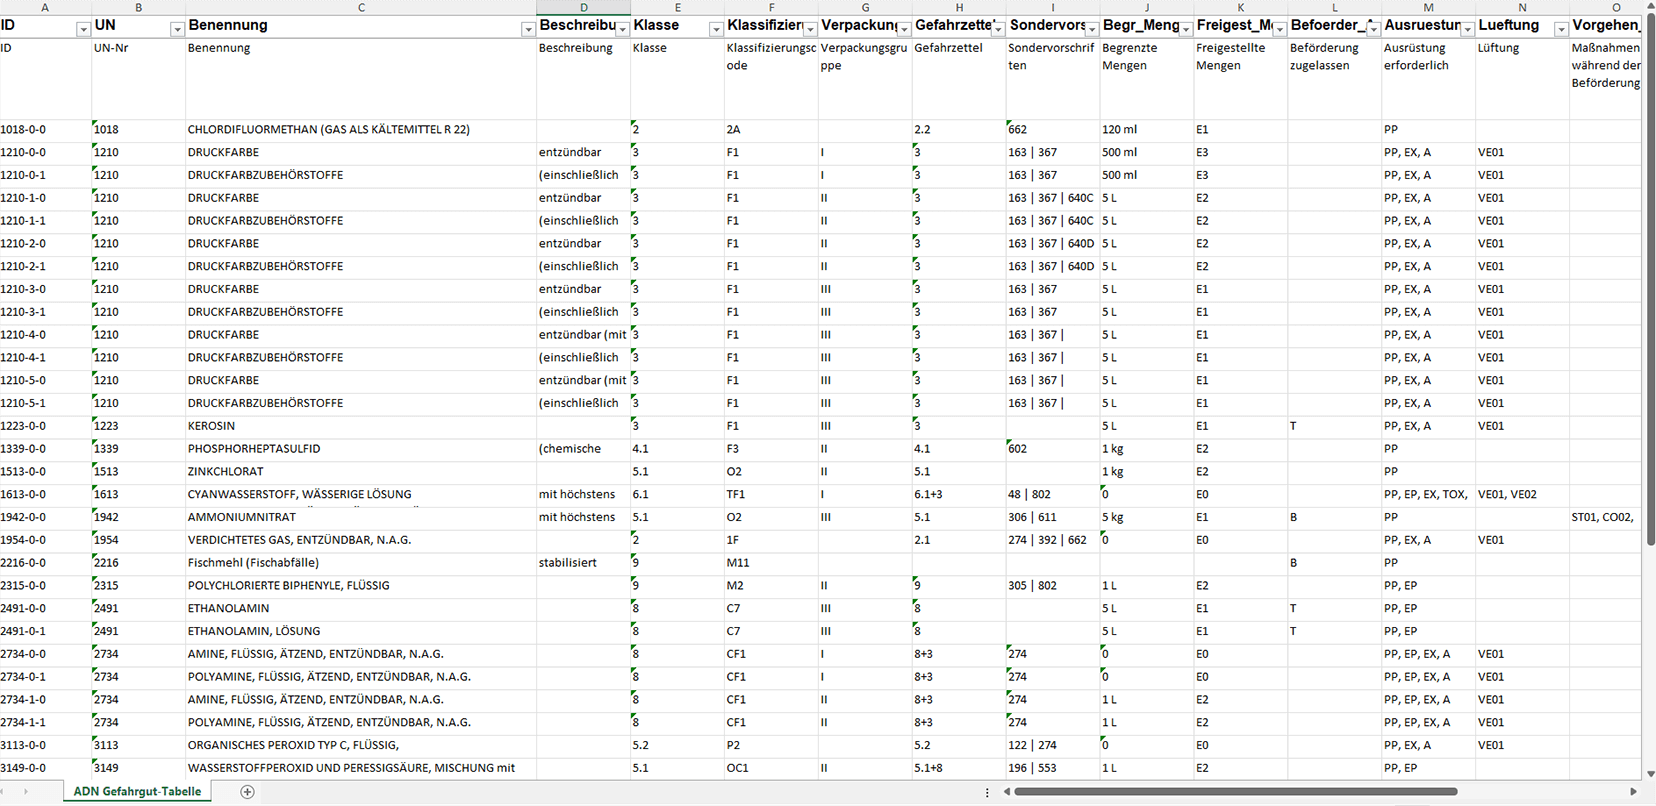Open the Begr_Meng filter dropdown
1656x806 pixels.
point(1186,30)
